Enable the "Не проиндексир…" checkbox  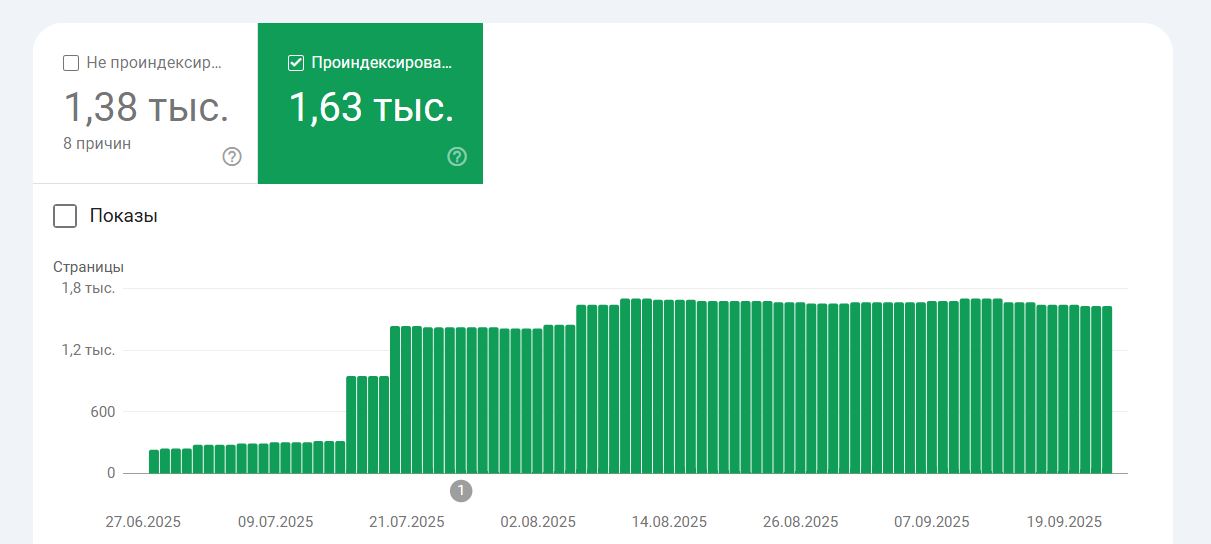pos(71,63)
